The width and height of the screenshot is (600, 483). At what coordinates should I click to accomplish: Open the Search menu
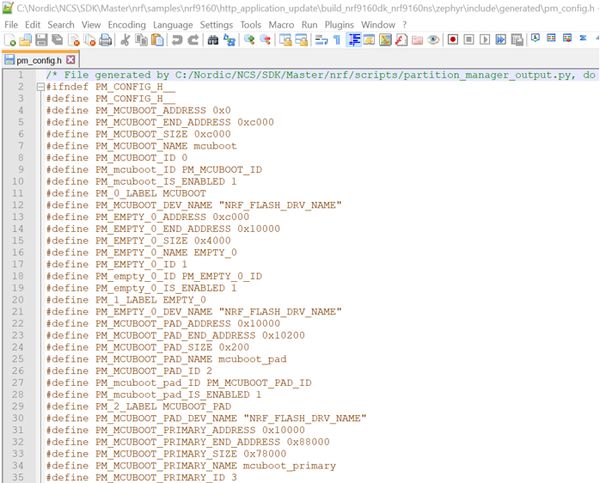pos(61,24)
